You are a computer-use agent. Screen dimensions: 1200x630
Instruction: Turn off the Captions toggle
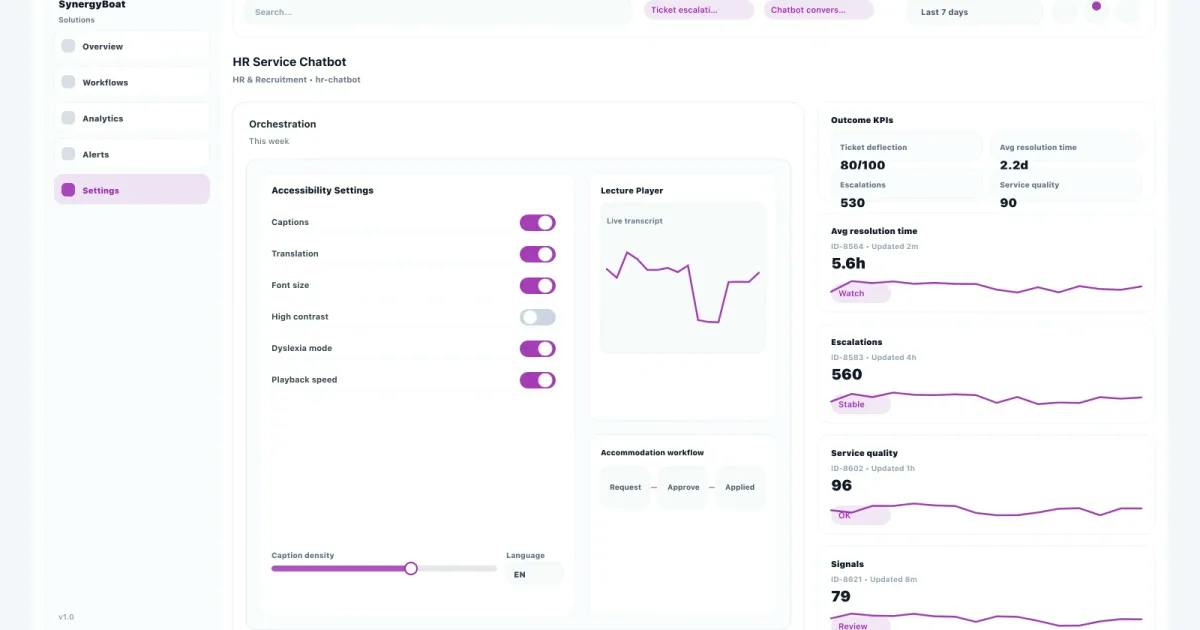tap(537, 223)
